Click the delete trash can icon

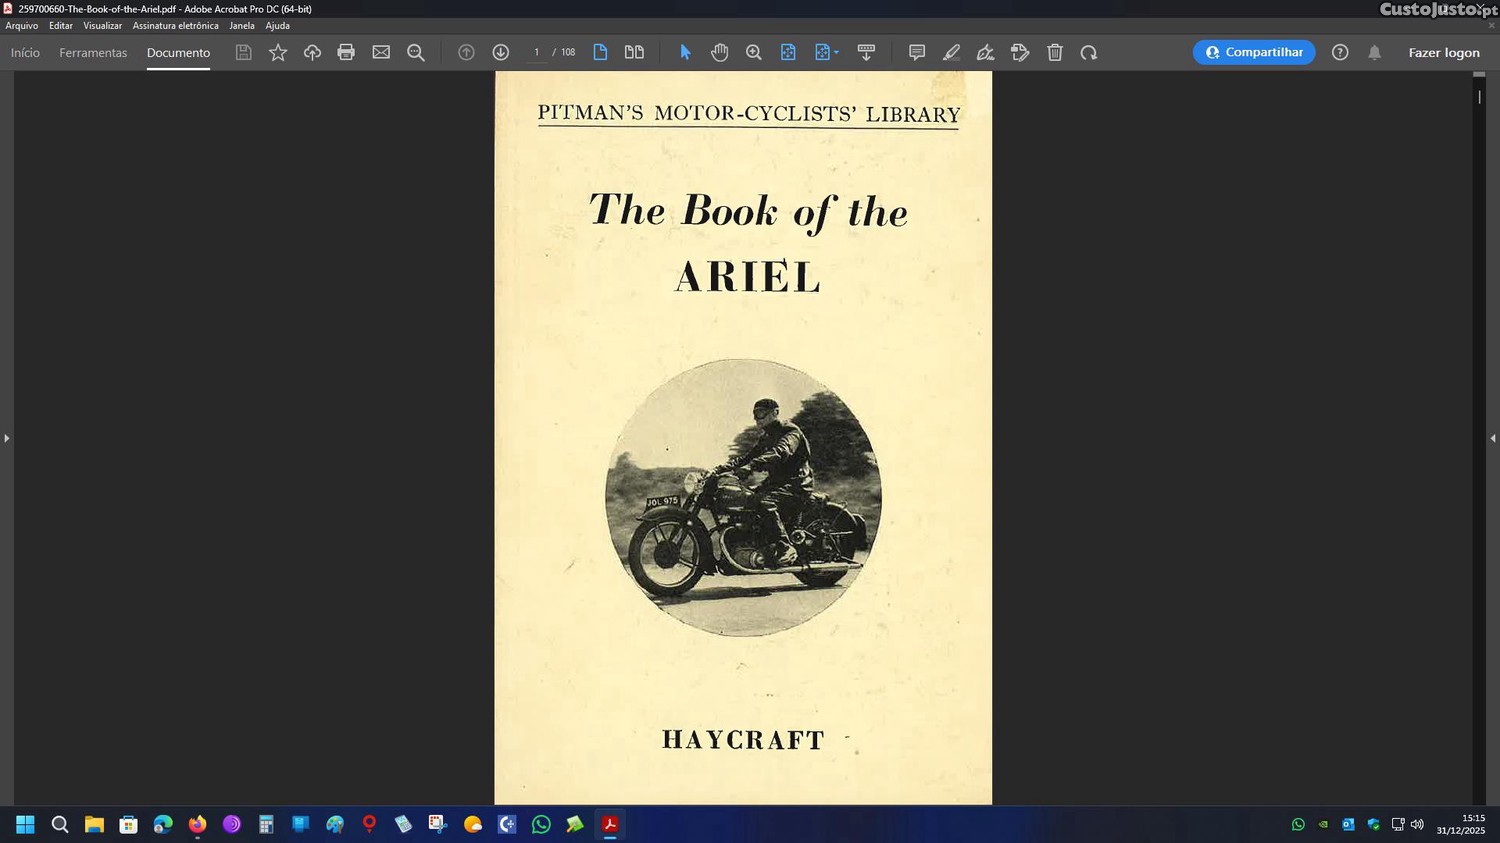click(x=1054, y=52)
